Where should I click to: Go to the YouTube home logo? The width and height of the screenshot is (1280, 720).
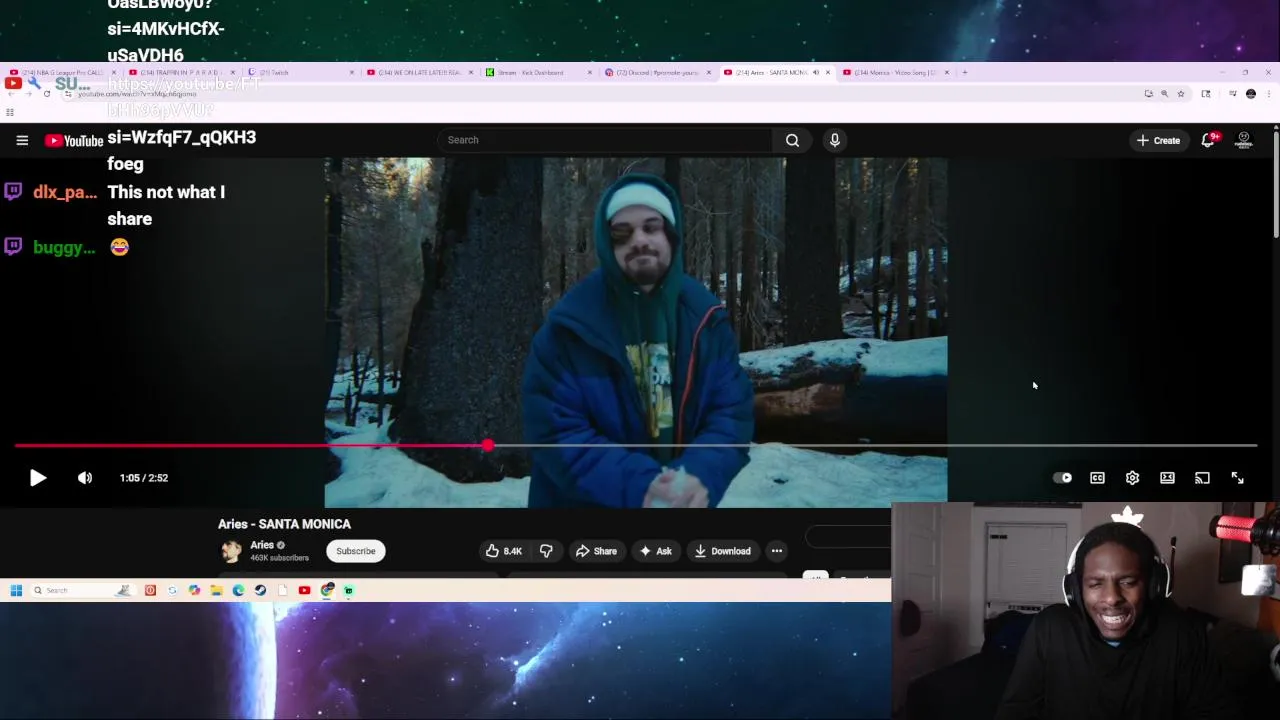[74, 141]
